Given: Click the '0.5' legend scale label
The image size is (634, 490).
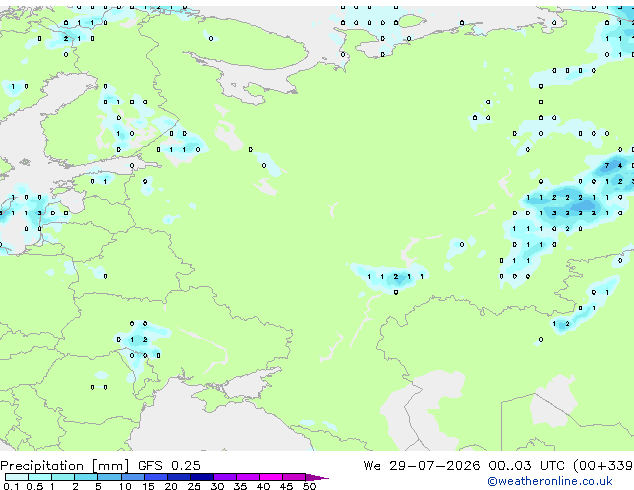Looking at the screenshot, I should point(35,486).
